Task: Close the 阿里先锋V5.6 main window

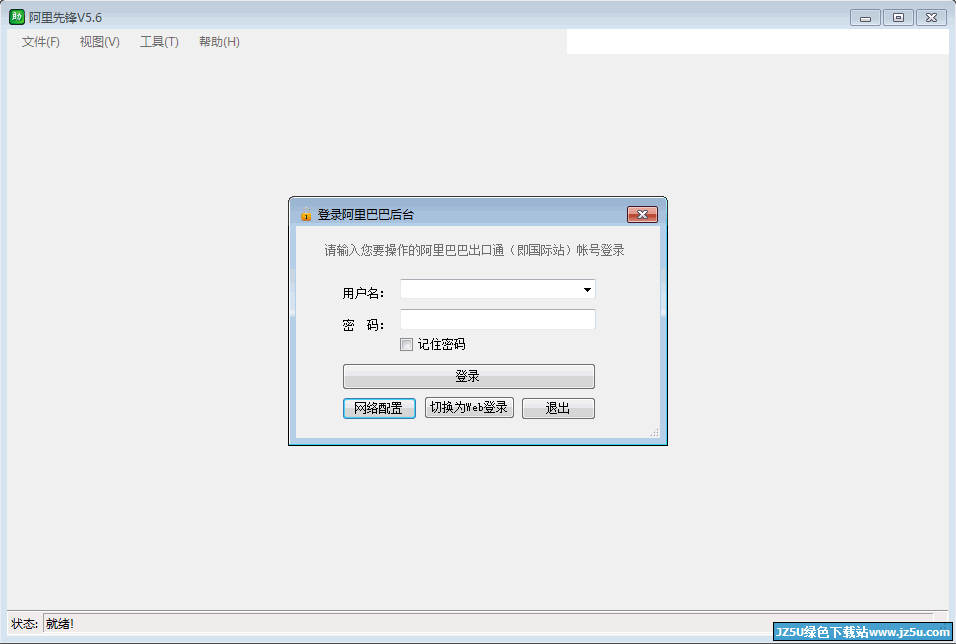Action: pyautogui.click(x=931, y=18)
